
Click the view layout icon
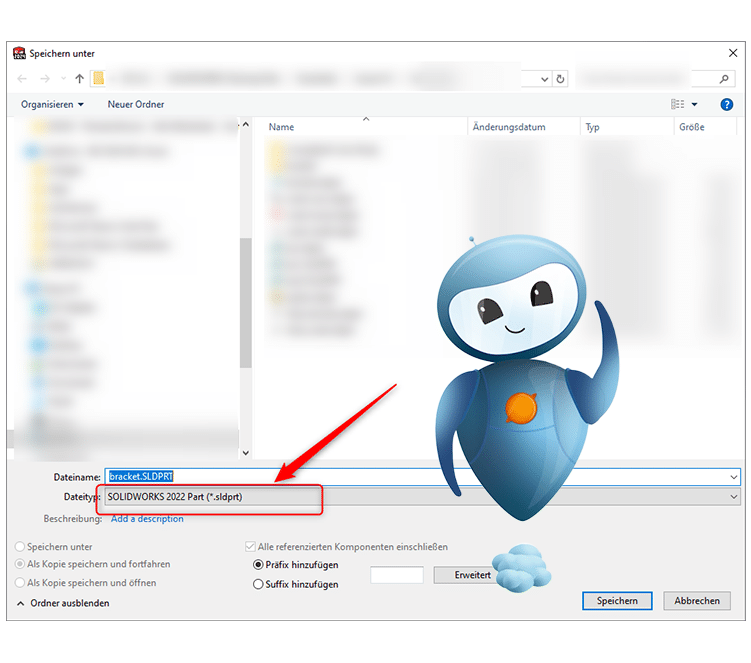point(678,104)
